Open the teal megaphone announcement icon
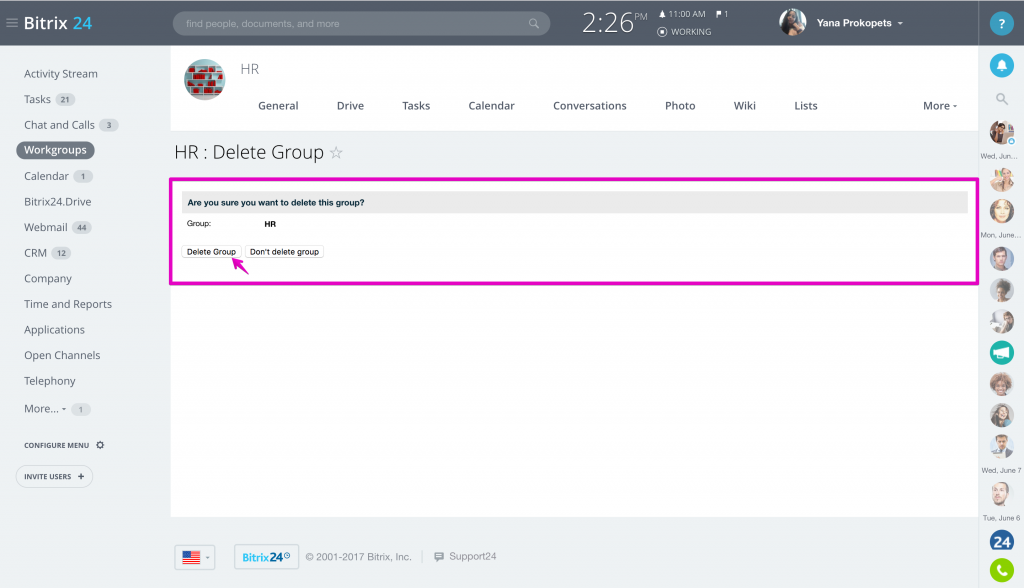The width and height of the screenshot is (1024, 588). click(x=1001, y=353)
